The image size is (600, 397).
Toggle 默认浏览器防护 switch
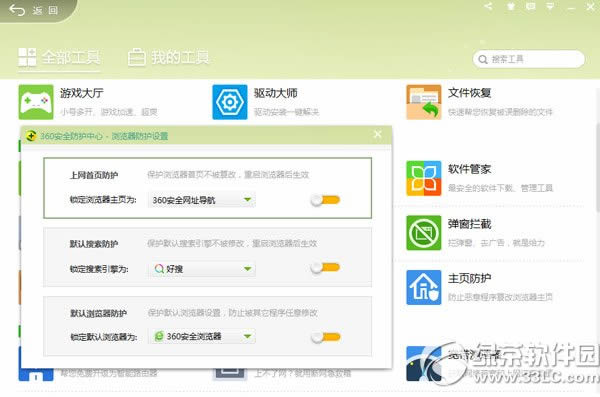[325, 337]
